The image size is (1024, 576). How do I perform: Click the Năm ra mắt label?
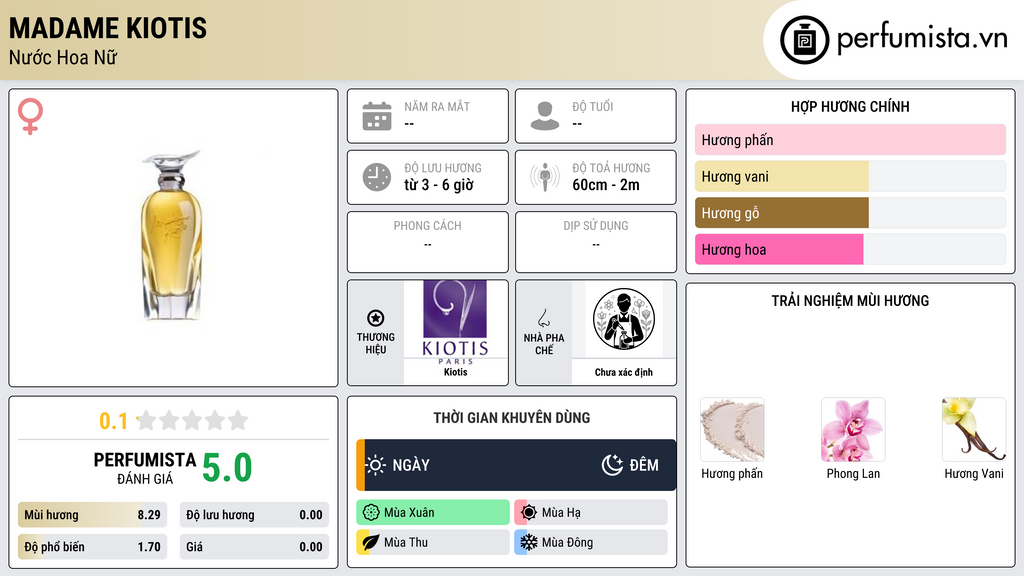tap(437, 106)
